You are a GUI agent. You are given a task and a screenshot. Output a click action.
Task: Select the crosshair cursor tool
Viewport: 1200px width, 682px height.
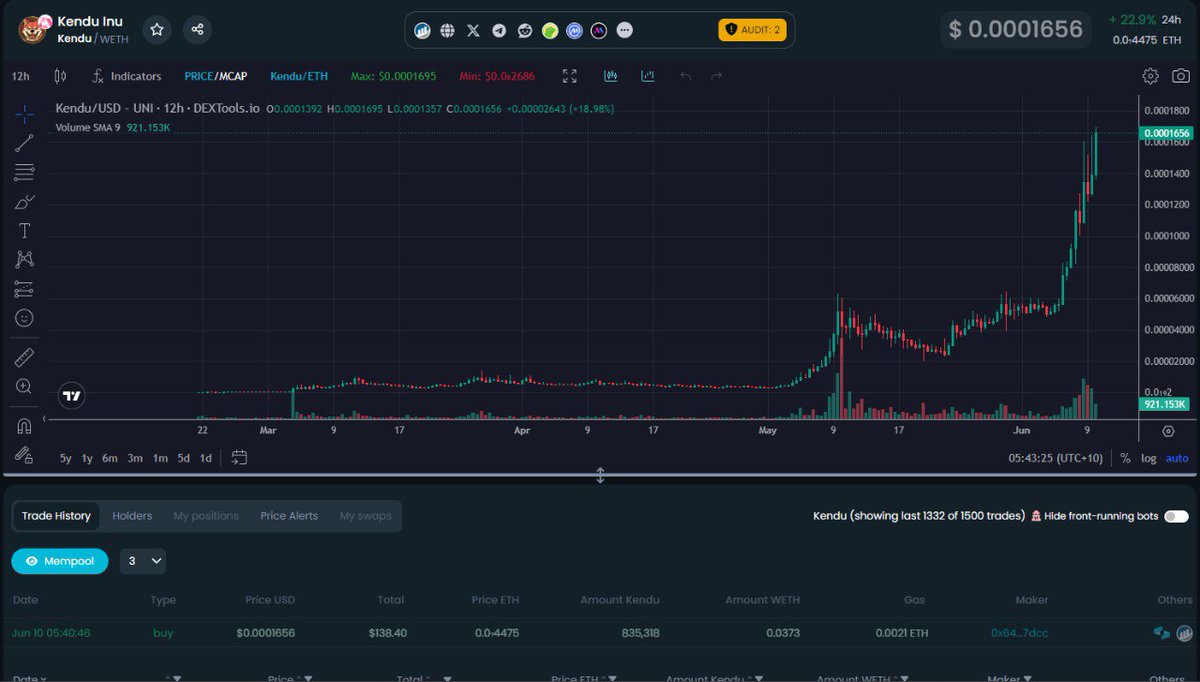pos(24,114)
